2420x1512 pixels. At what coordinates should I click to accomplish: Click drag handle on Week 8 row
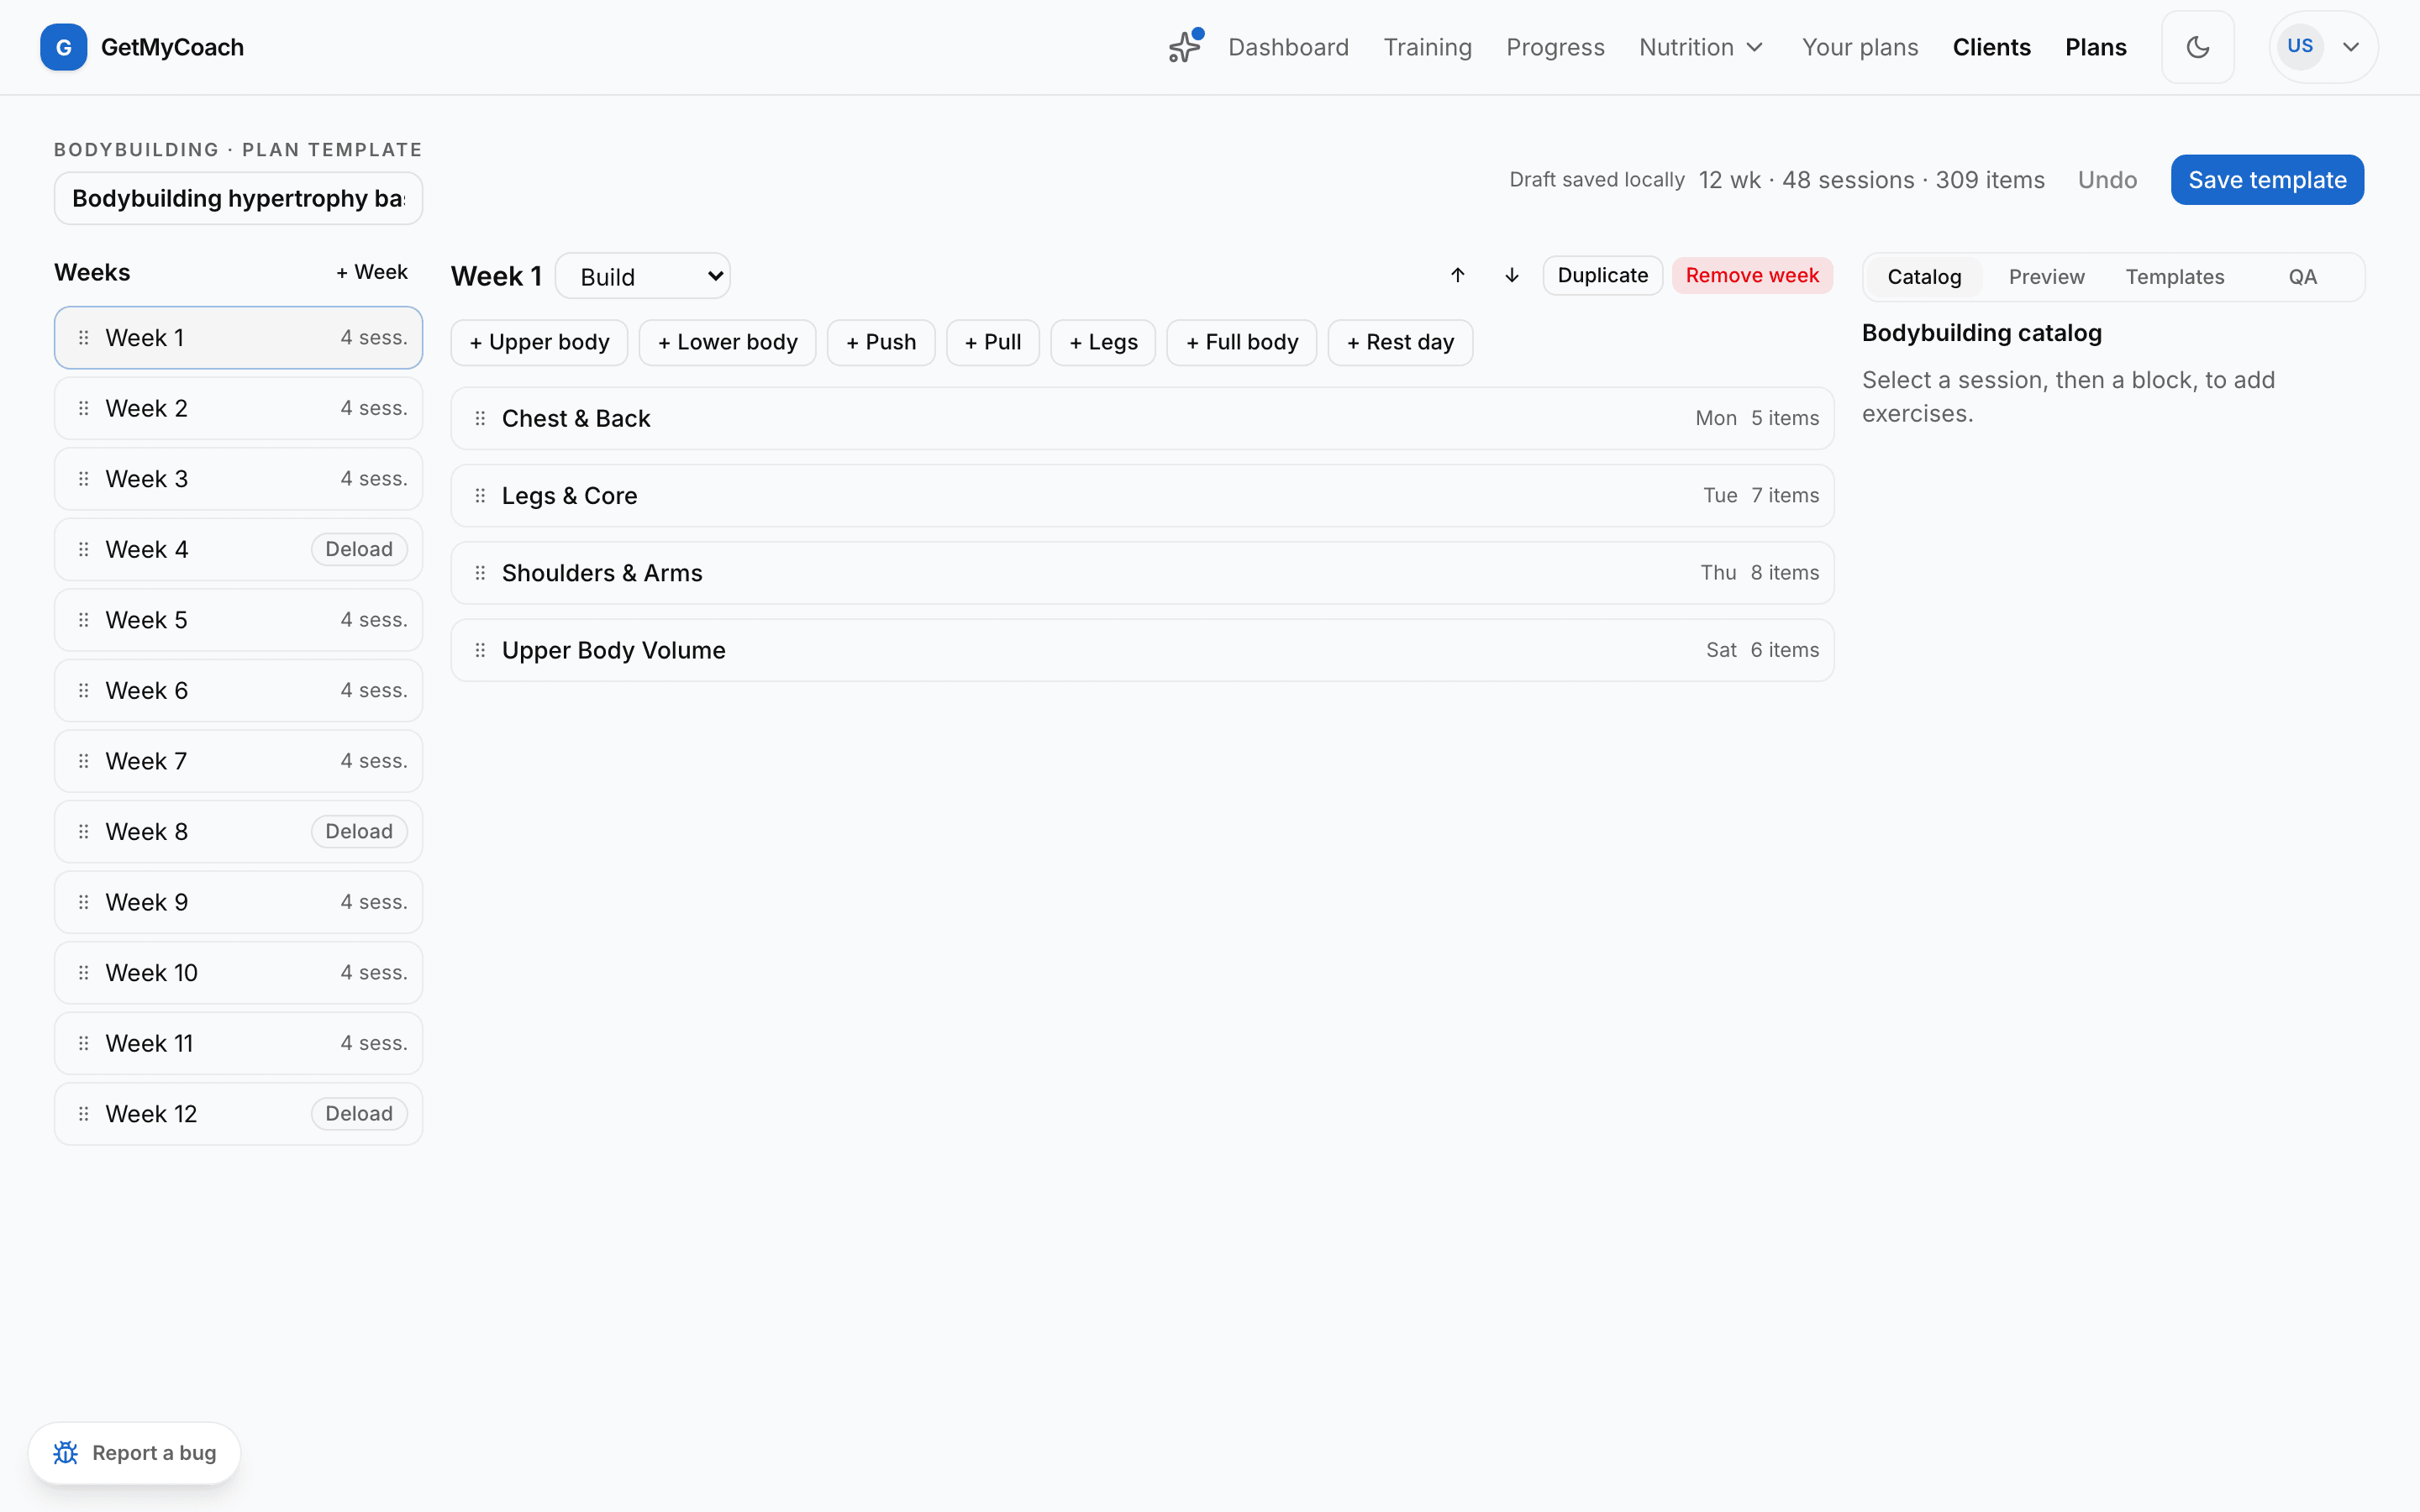coord(84,832)
